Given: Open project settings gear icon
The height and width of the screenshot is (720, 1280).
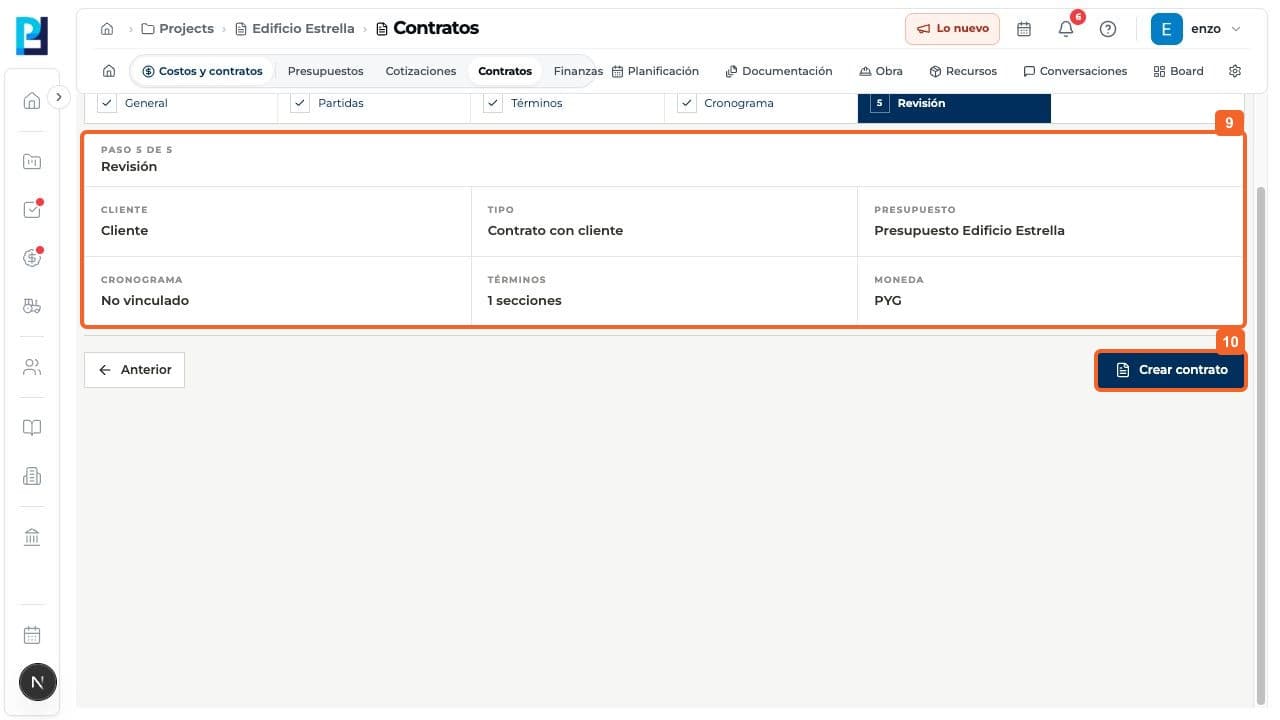Looking at the screenshot, I should [1235, 71].
